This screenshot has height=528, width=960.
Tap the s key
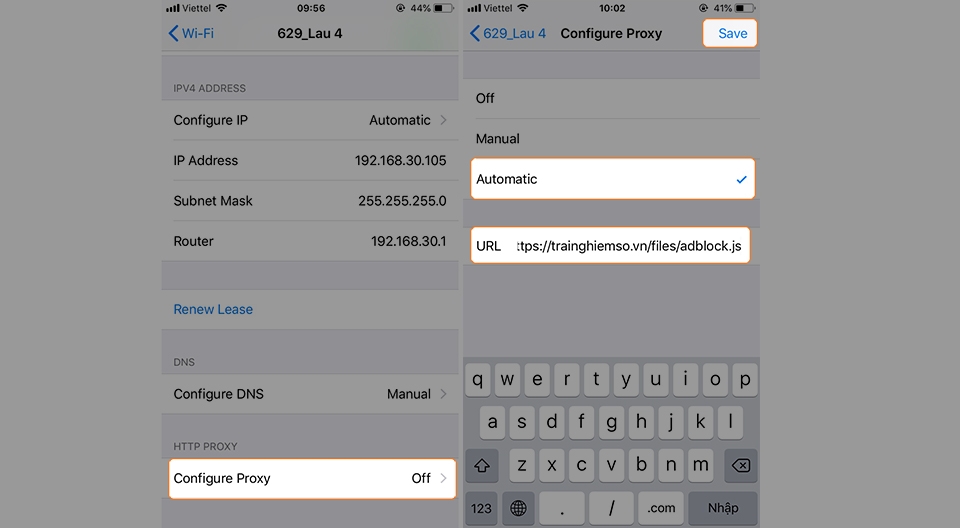(x=522, y=422)
